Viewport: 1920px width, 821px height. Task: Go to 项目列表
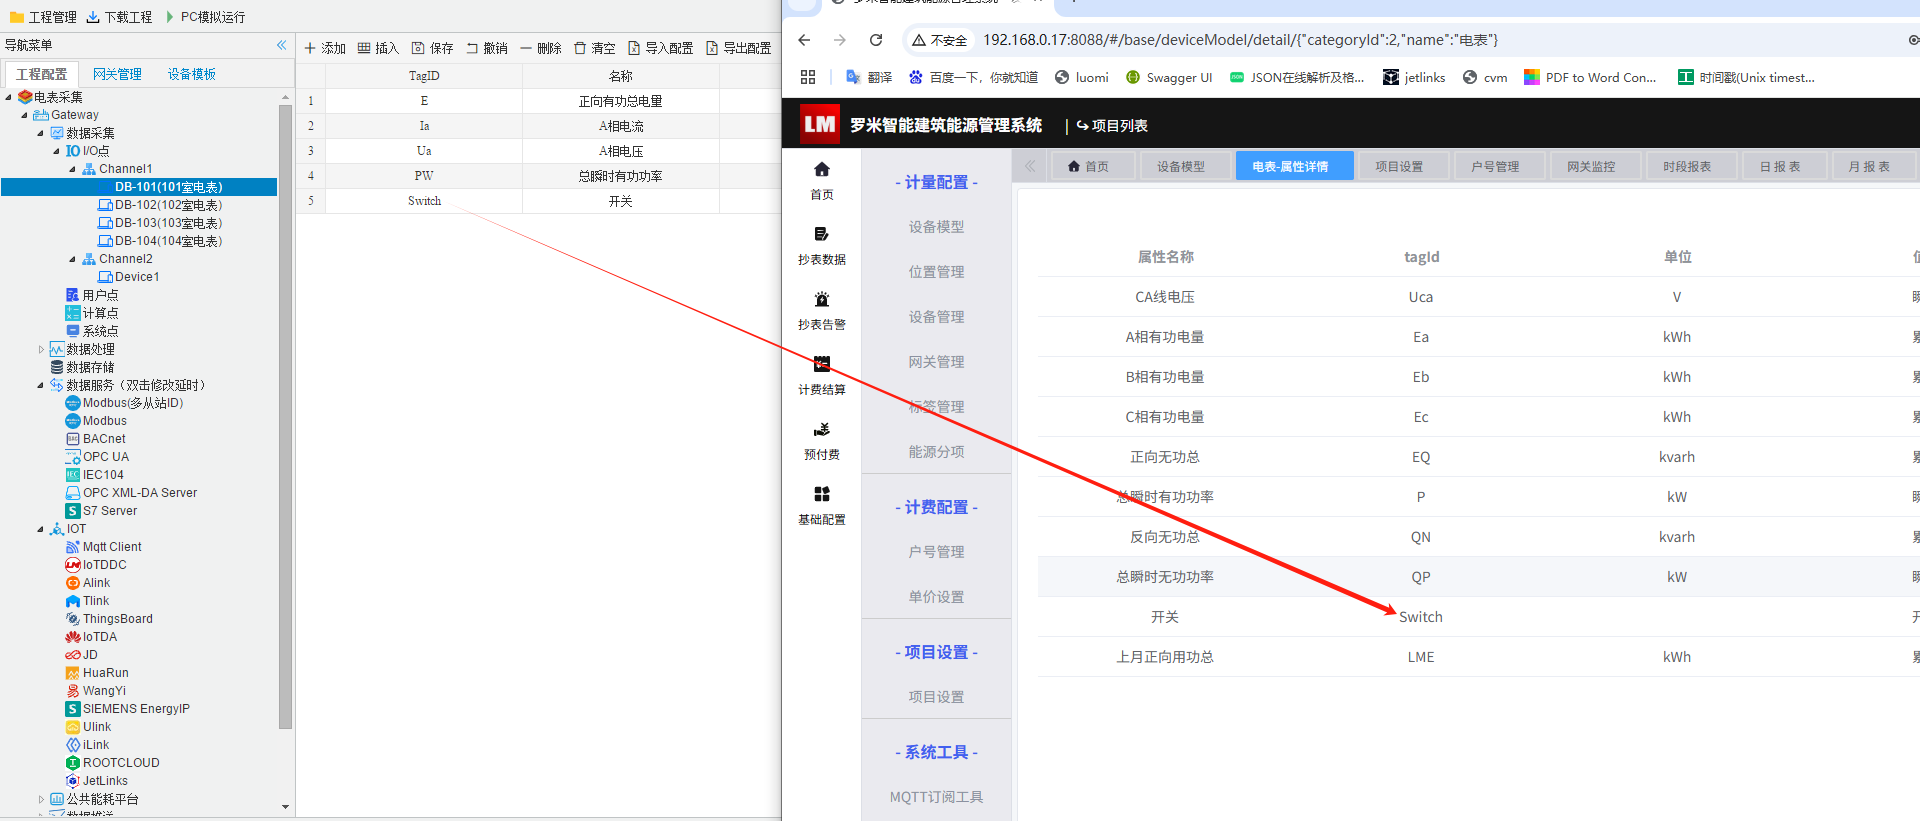[1112, 126]
